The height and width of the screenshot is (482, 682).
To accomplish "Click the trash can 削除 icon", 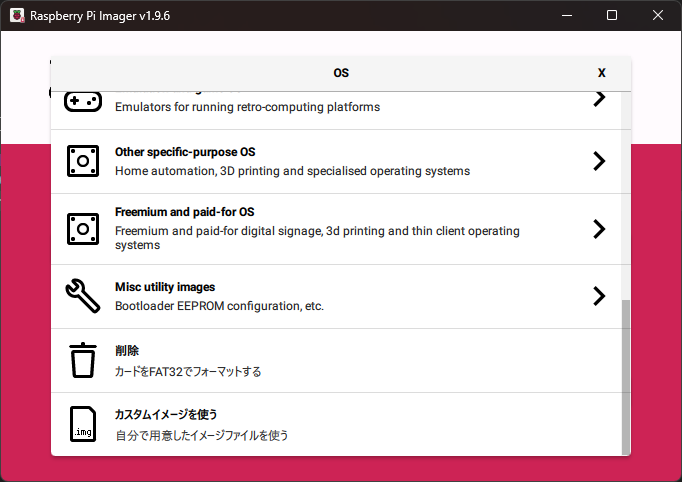I will coord(83,360).
